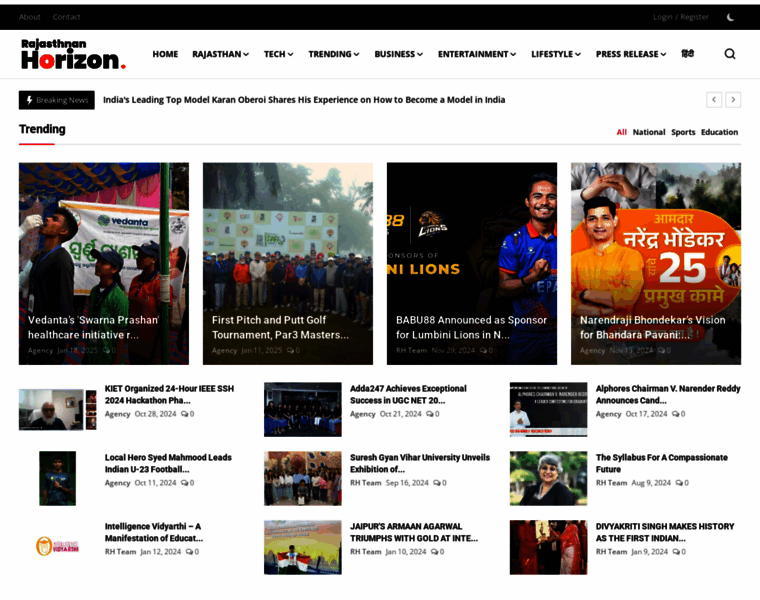Open Local Hero Syed Mahmood headline
Viewport: 760px width, 600px height.
click(x=168, y=463)
